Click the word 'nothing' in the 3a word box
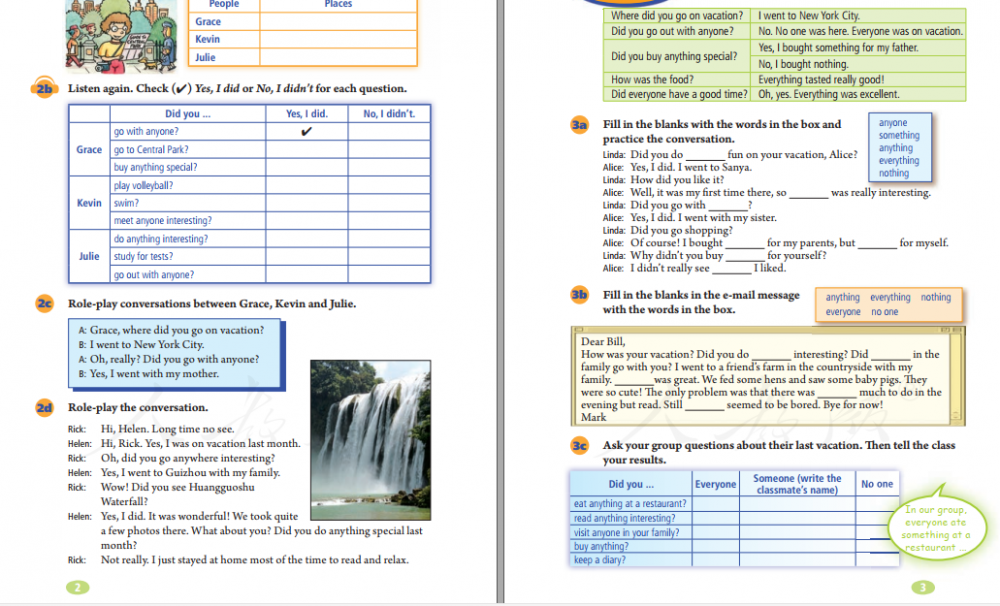The height and width of the screenshot is (606, 1000). (x=893, y=173)
